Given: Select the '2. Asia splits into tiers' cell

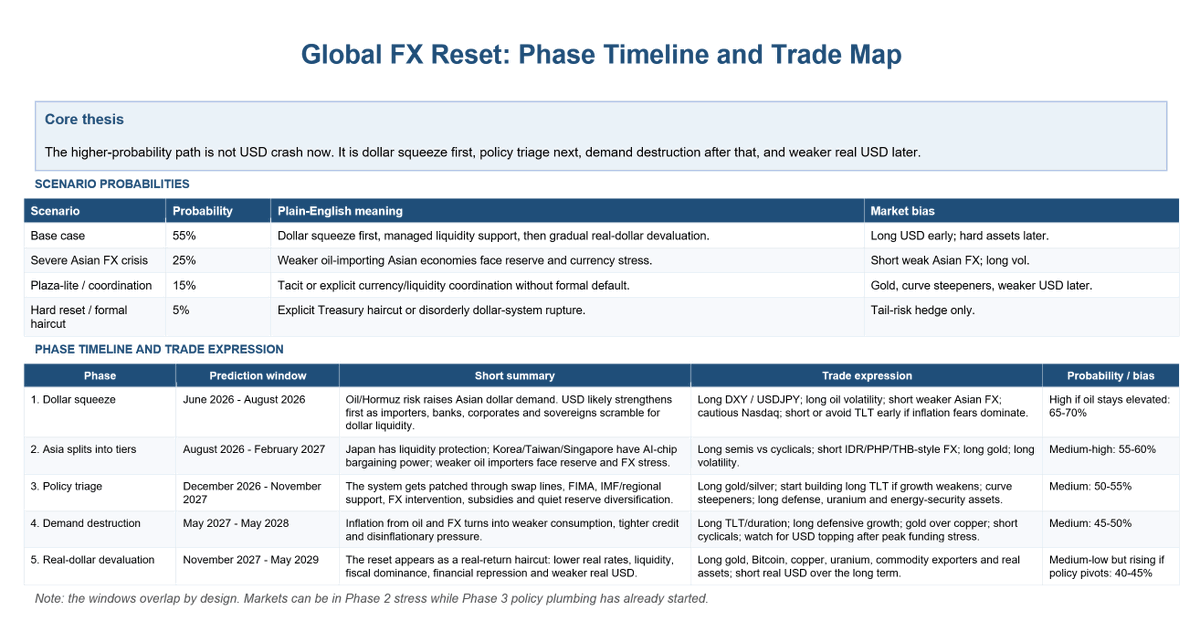Looking at the screenshot, I should tap(100, 456).
